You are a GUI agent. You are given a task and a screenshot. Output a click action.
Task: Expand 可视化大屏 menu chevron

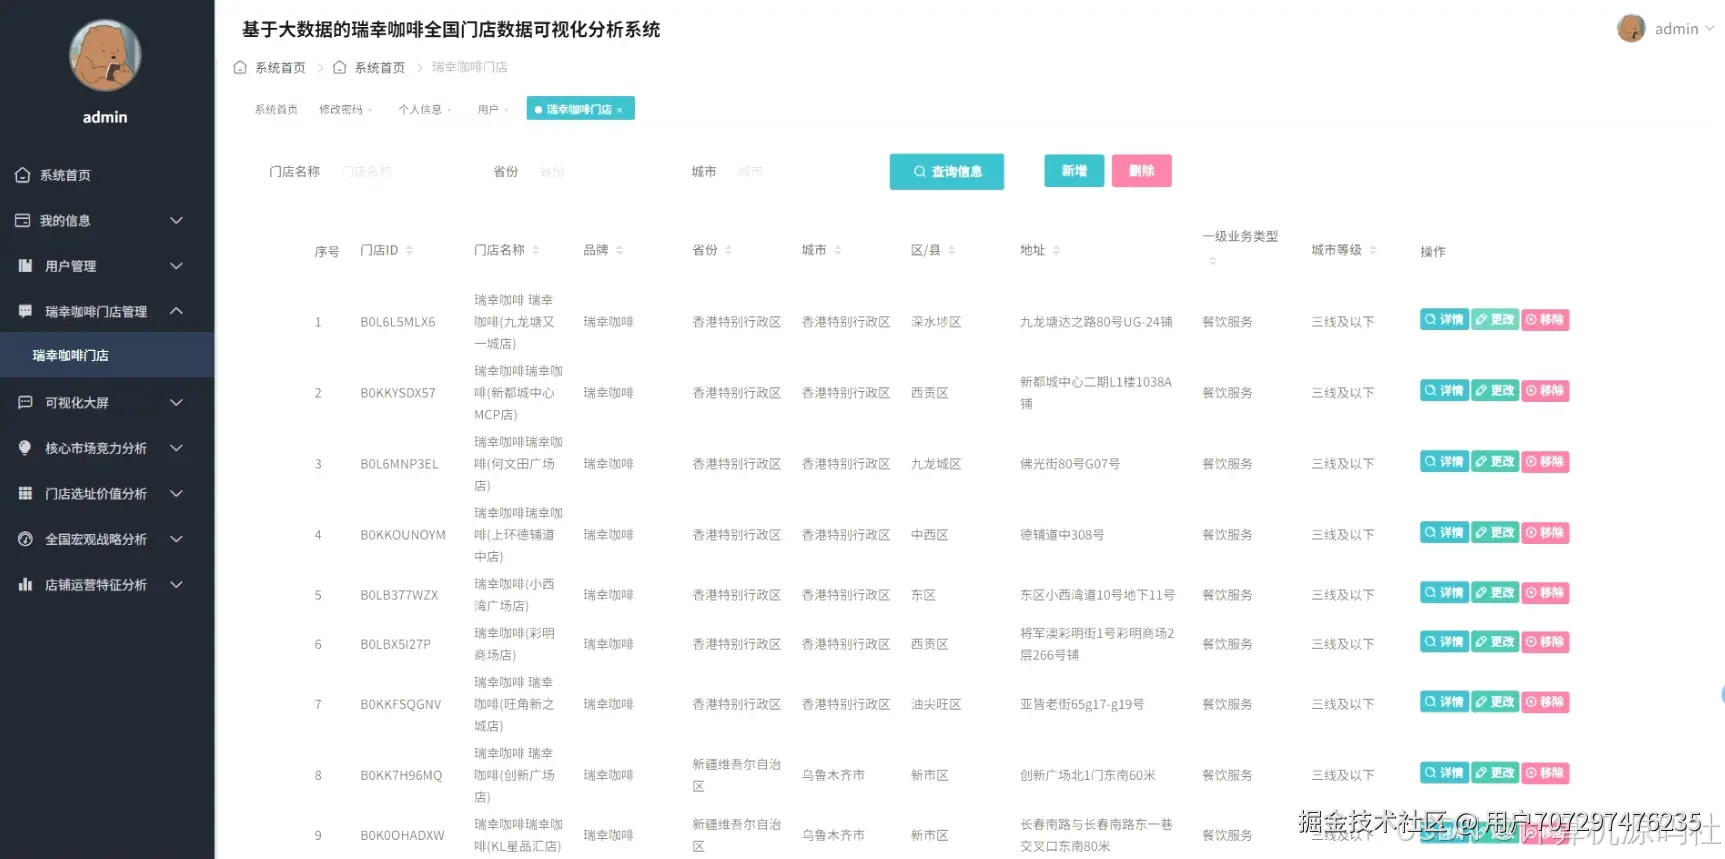tap(176, 402)
